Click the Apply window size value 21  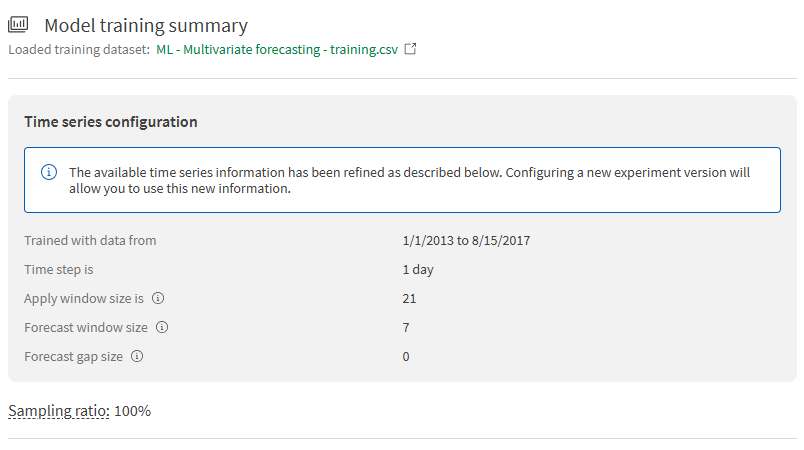click(x=409, y=298)
